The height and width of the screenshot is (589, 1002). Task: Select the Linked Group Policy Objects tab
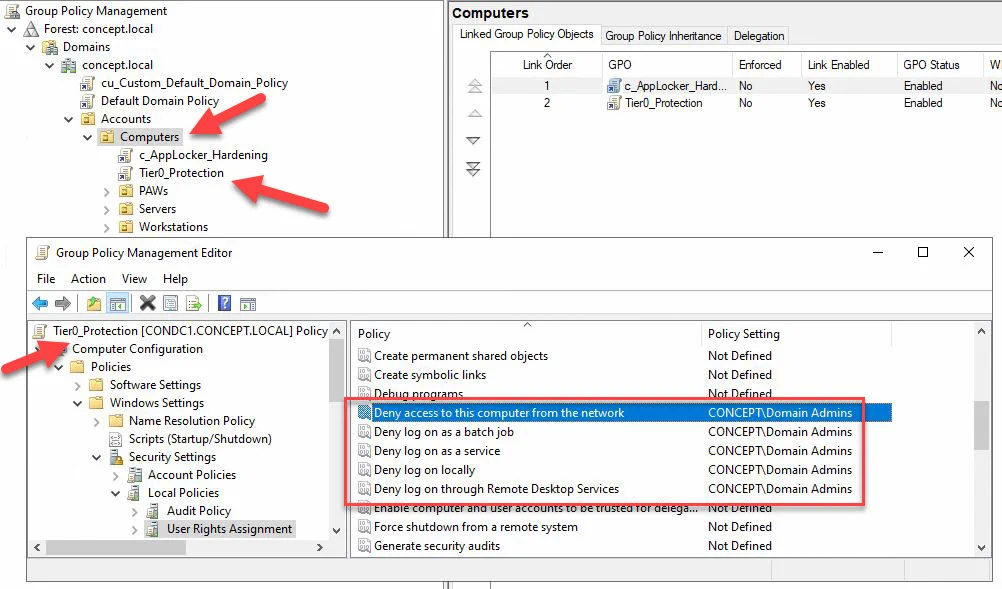tap(527, 34)
